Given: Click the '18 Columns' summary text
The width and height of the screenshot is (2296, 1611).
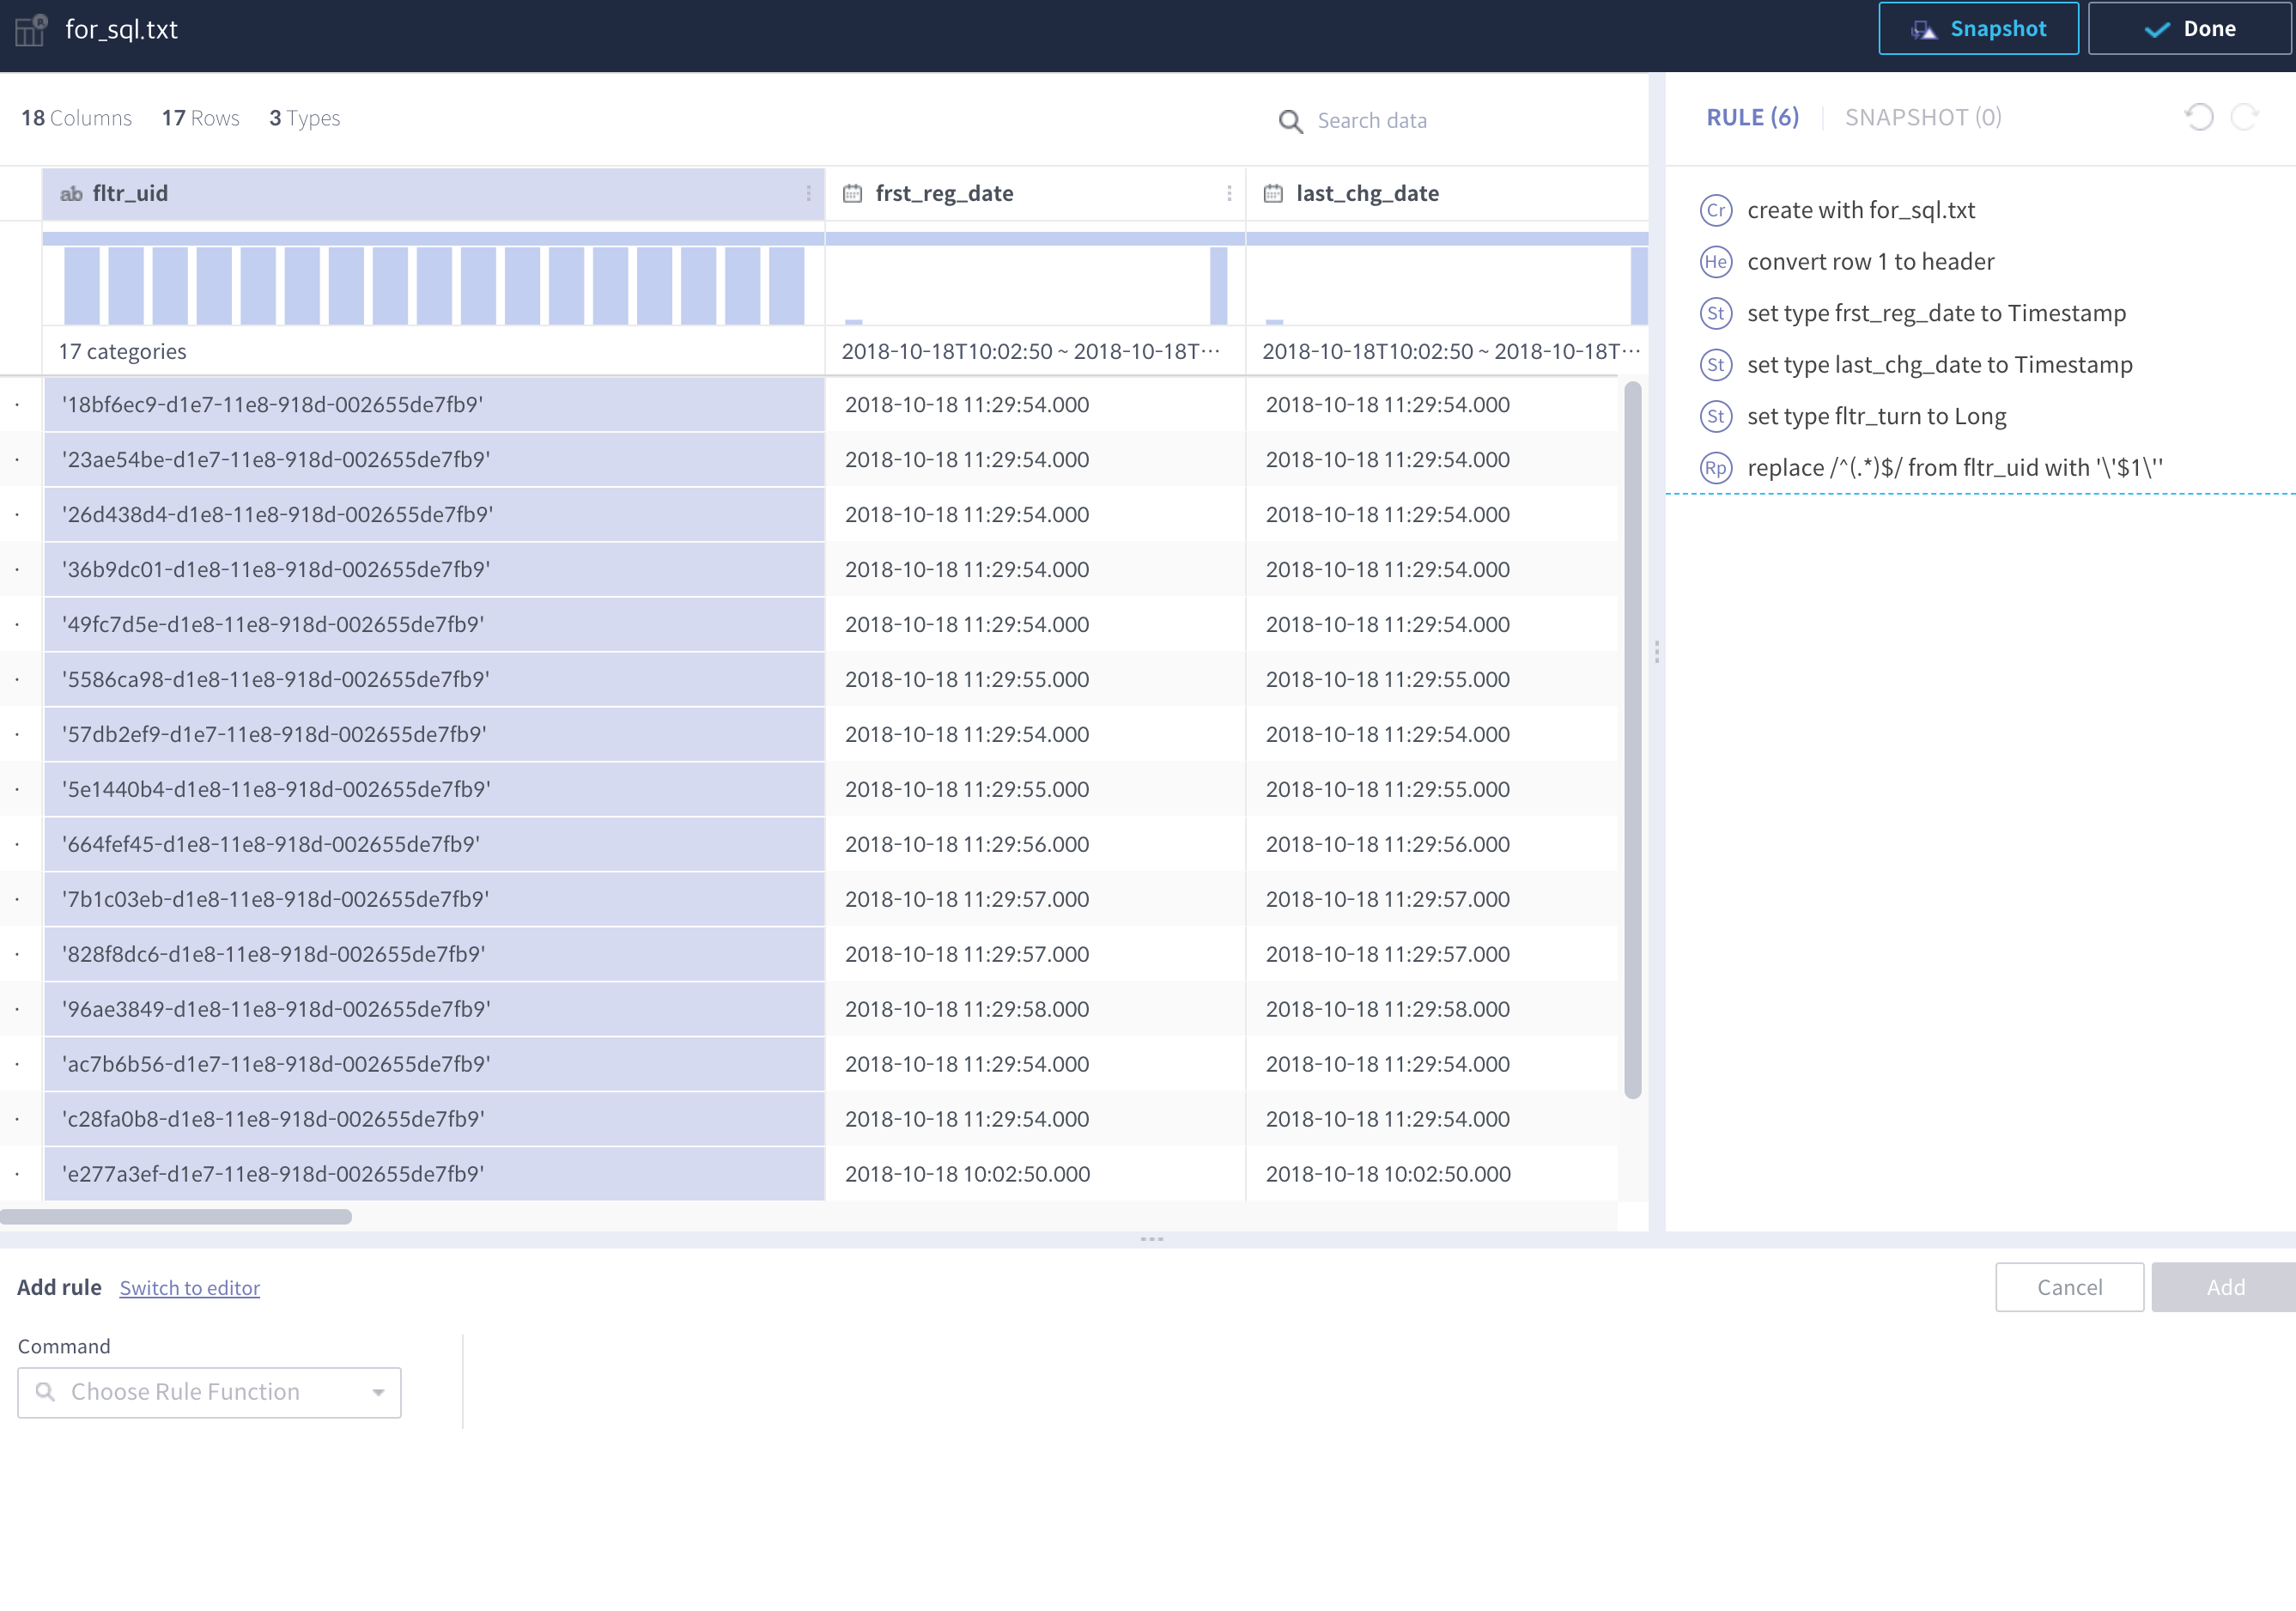Looking at the screenshot, I should point(76,118).
